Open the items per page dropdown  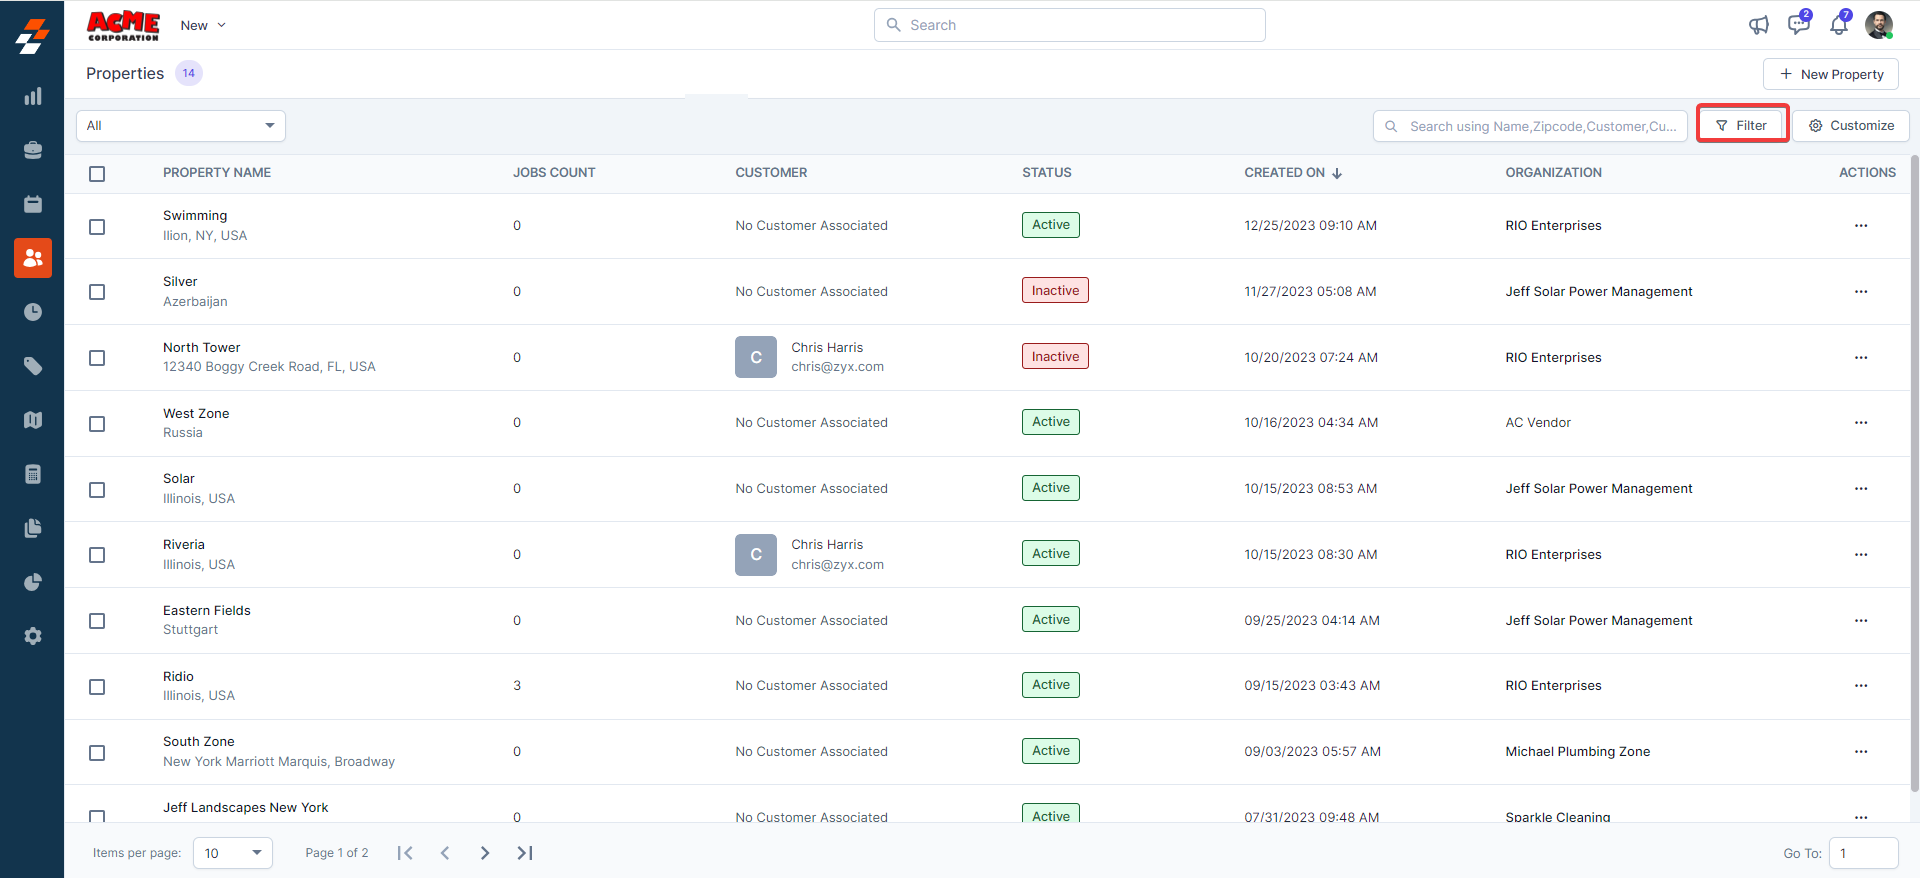pos(232,853)
